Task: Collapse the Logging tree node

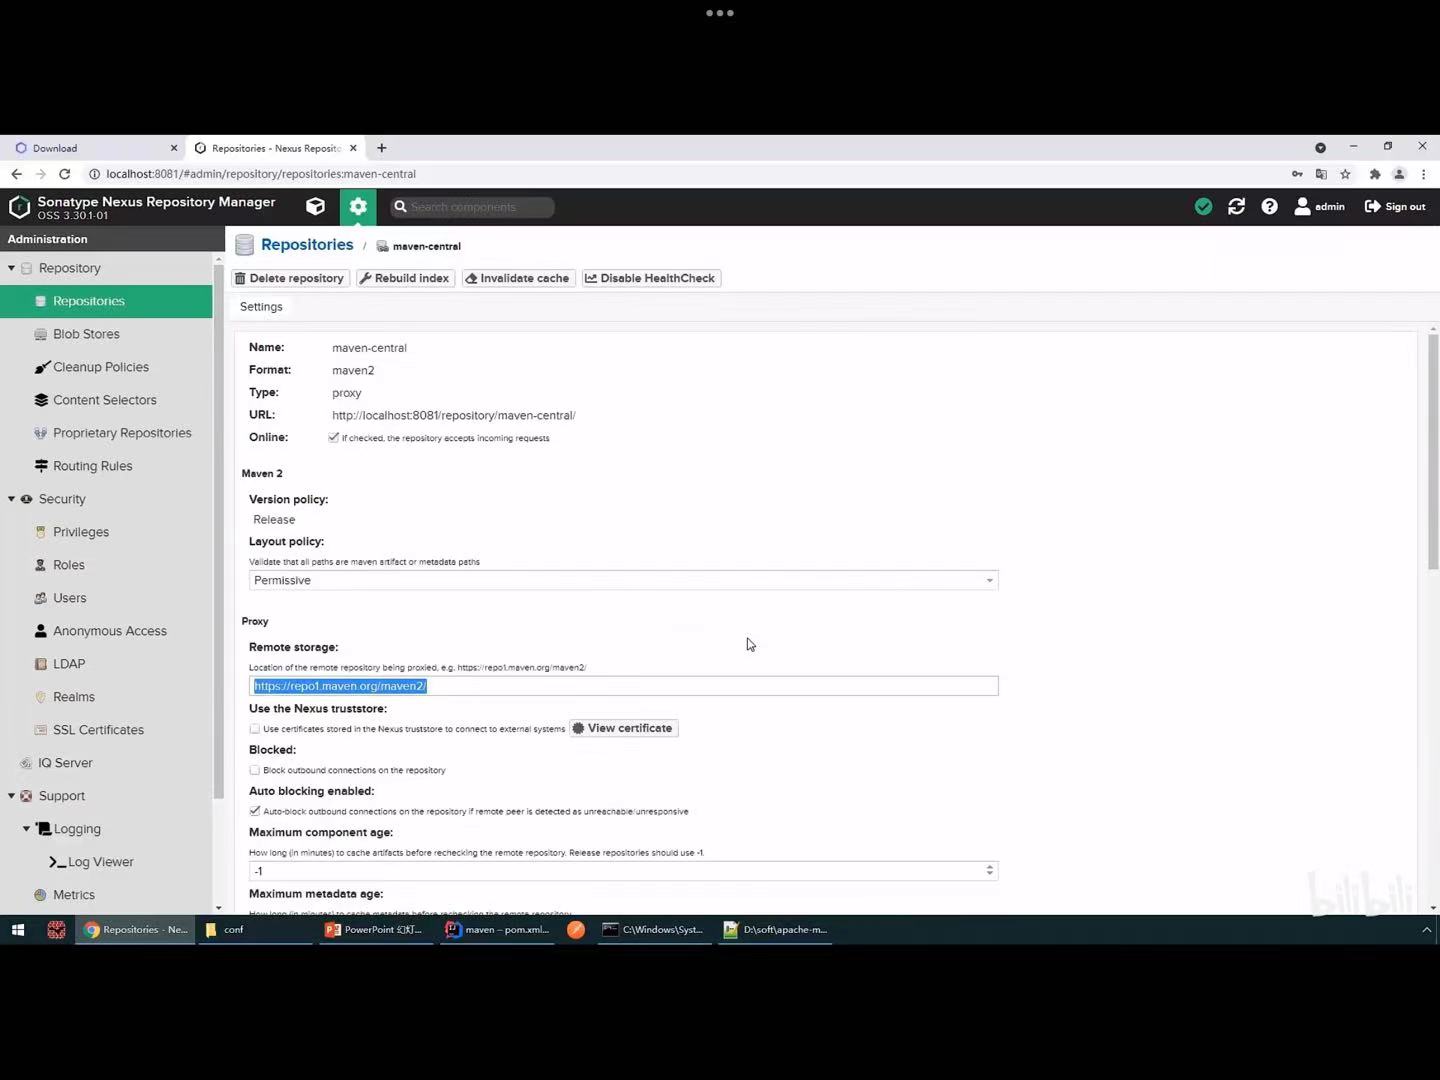Action: pyautogui.click(x=26, y=829)
